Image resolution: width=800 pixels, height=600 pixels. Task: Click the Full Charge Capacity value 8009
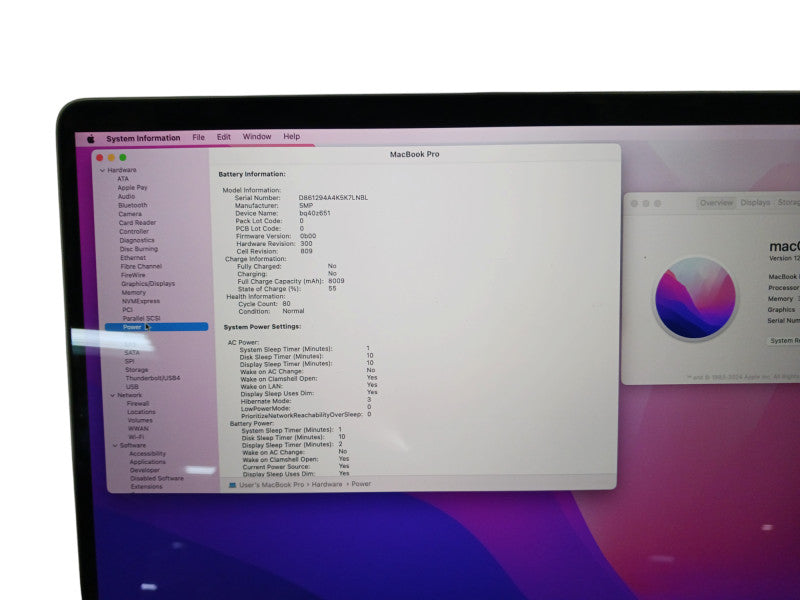point(336,281)
